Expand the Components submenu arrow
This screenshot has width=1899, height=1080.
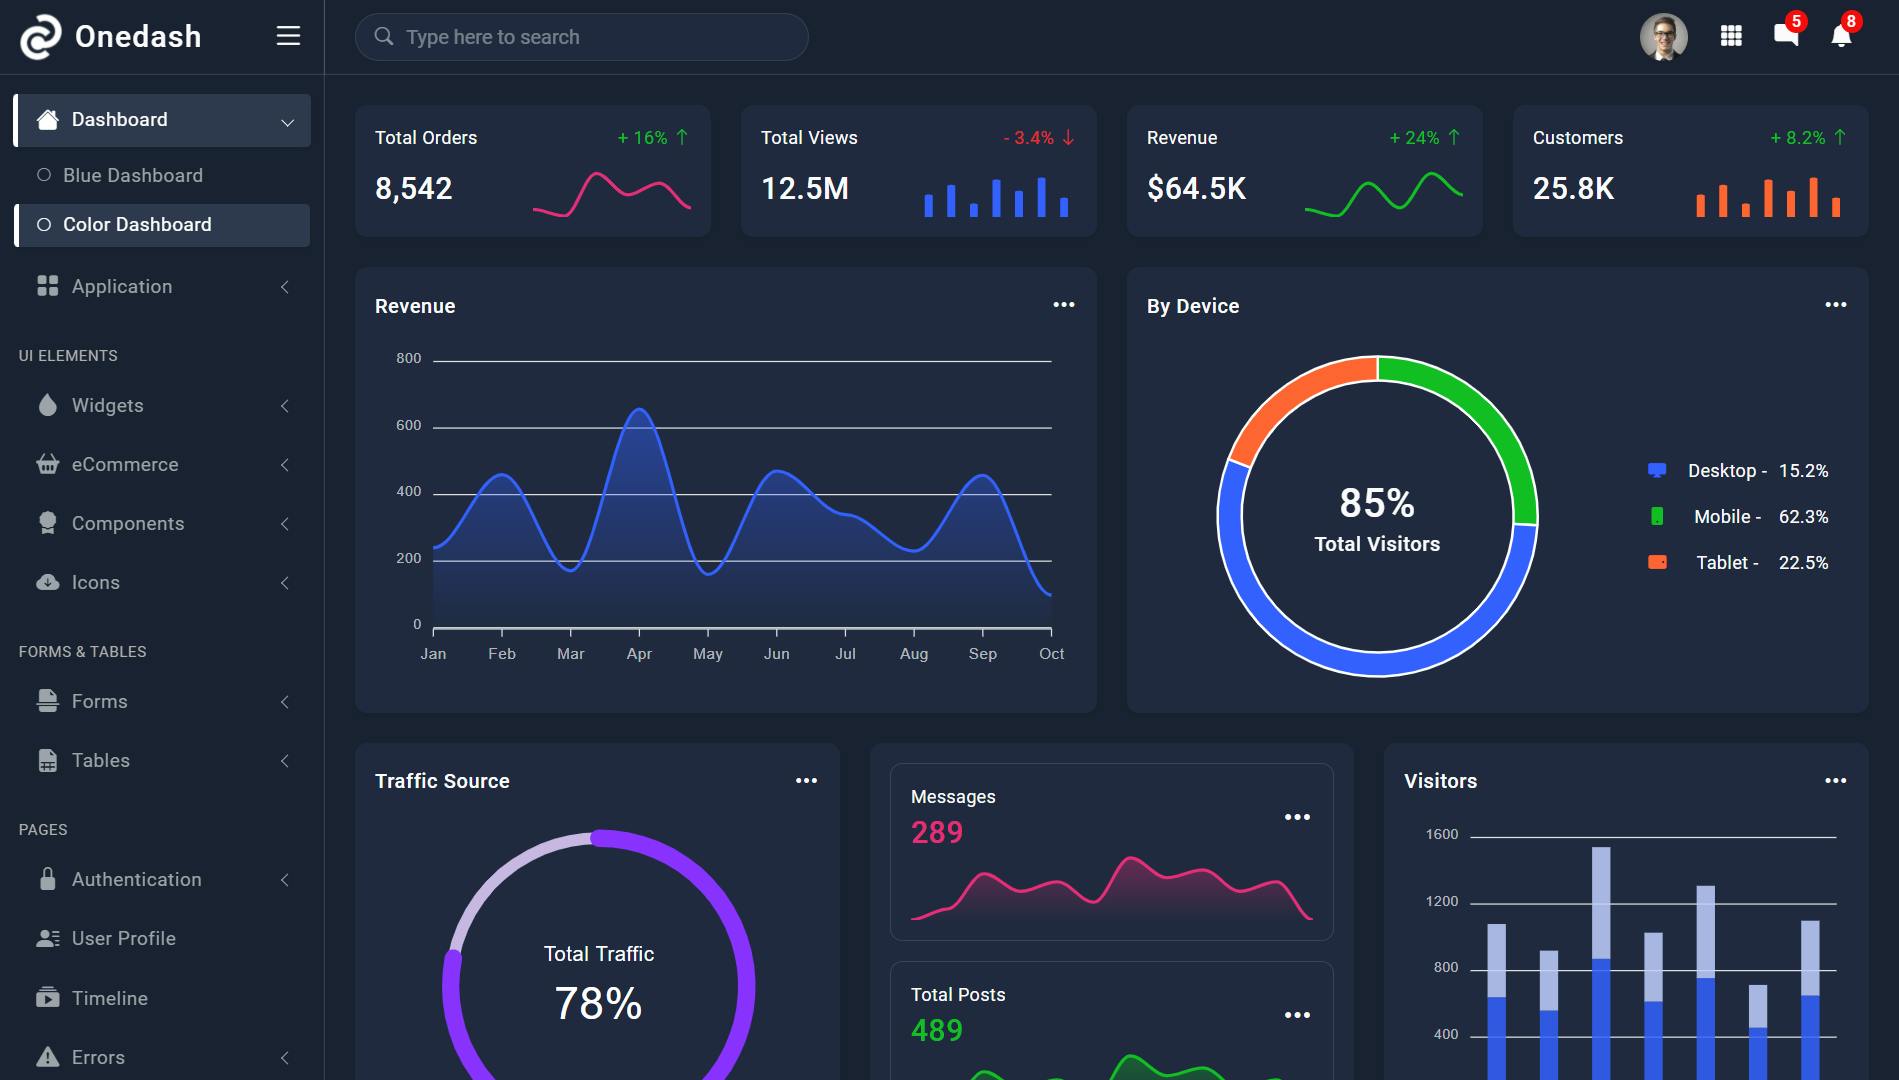tap(285, 524)
